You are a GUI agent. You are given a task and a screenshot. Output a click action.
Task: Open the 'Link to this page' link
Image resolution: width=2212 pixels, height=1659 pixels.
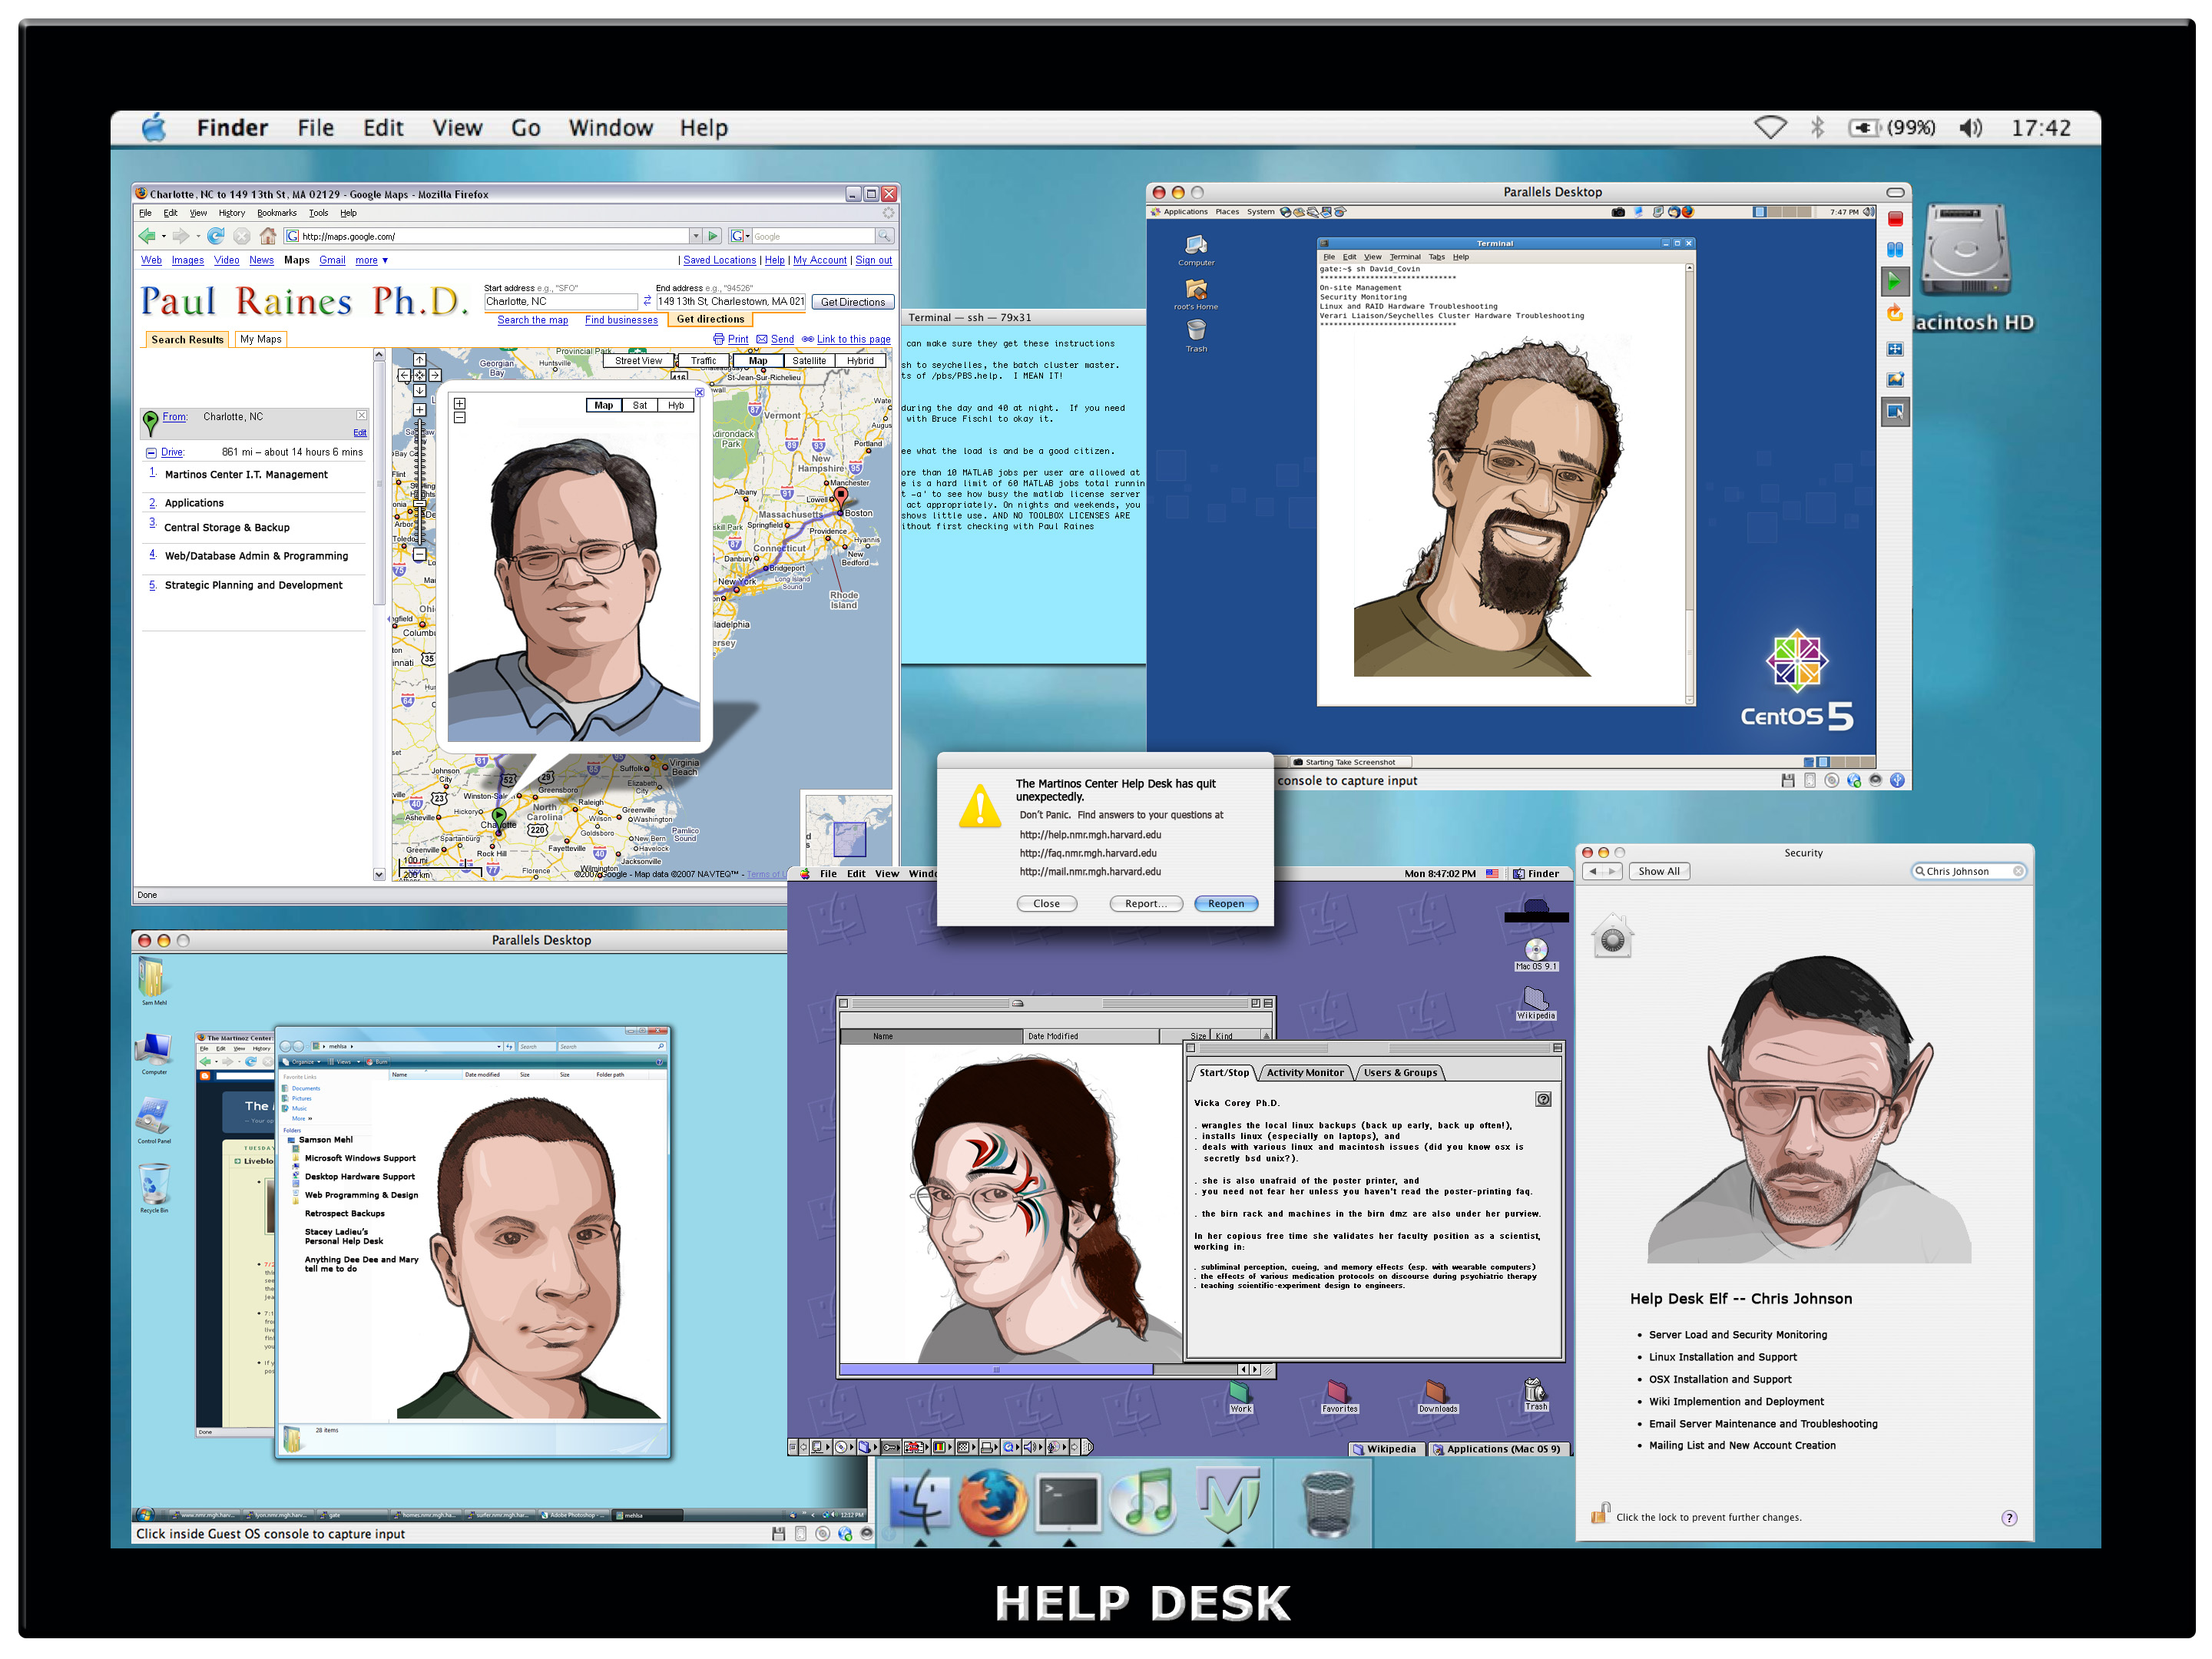pyautogui.click(x=853, y=340)
